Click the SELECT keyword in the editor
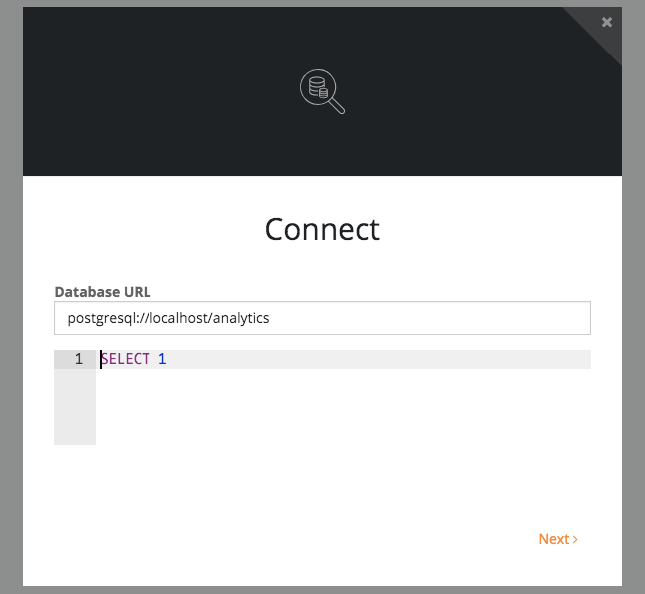 [x=125, y=359]
